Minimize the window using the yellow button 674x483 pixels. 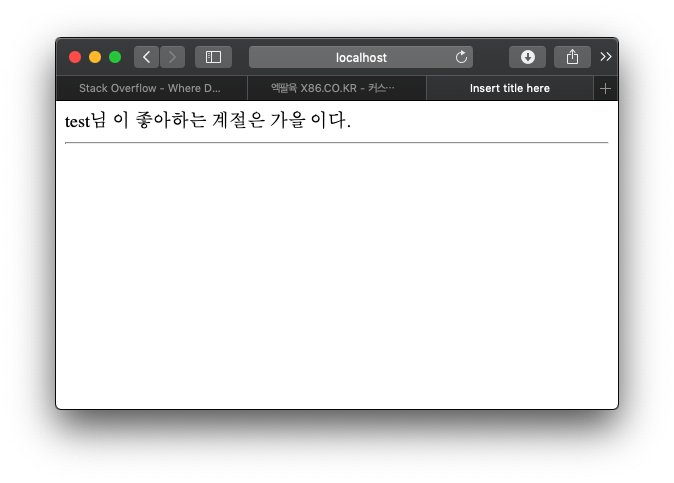pyautogui.click(x=95, y=57)
